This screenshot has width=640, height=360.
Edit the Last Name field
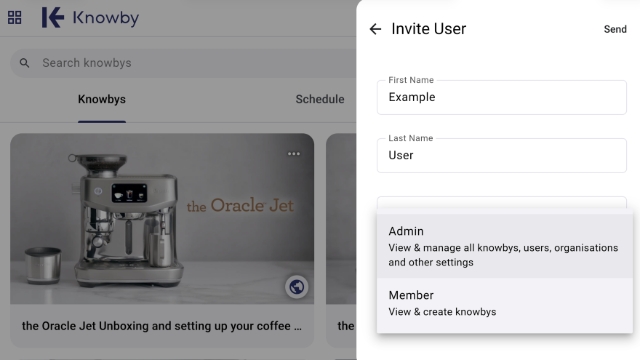[x=502, y=155]
